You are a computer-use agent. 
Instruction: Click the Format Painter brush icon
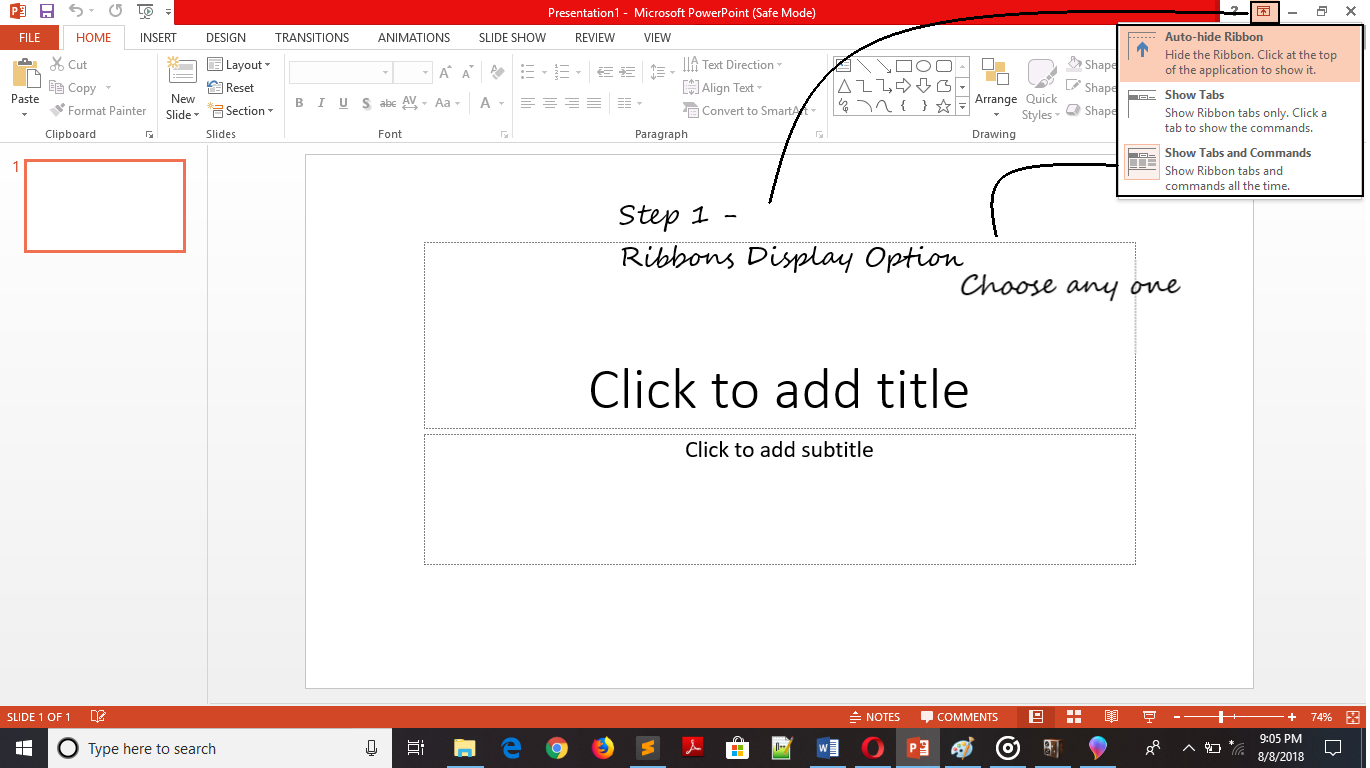click(x=58, y=111)
